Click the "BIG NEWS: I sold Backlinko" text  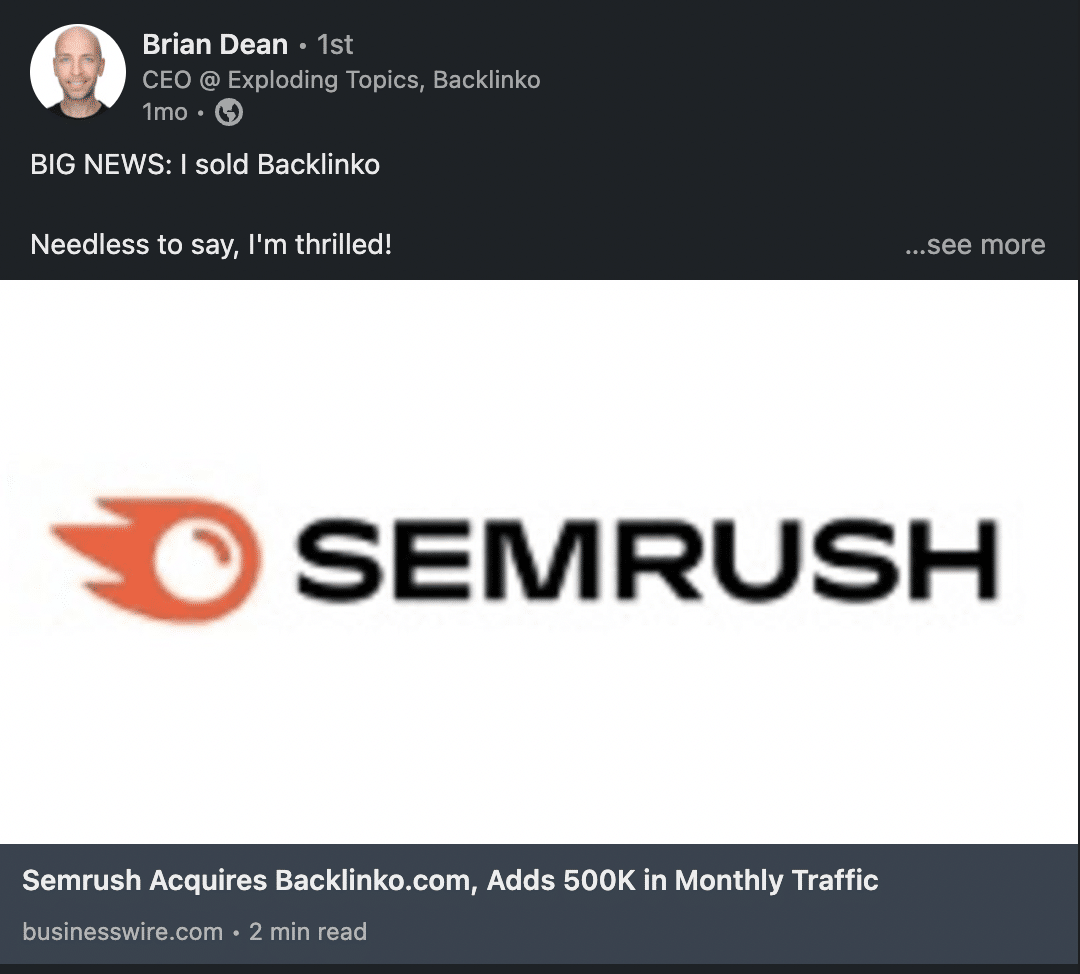click(205, 165)
